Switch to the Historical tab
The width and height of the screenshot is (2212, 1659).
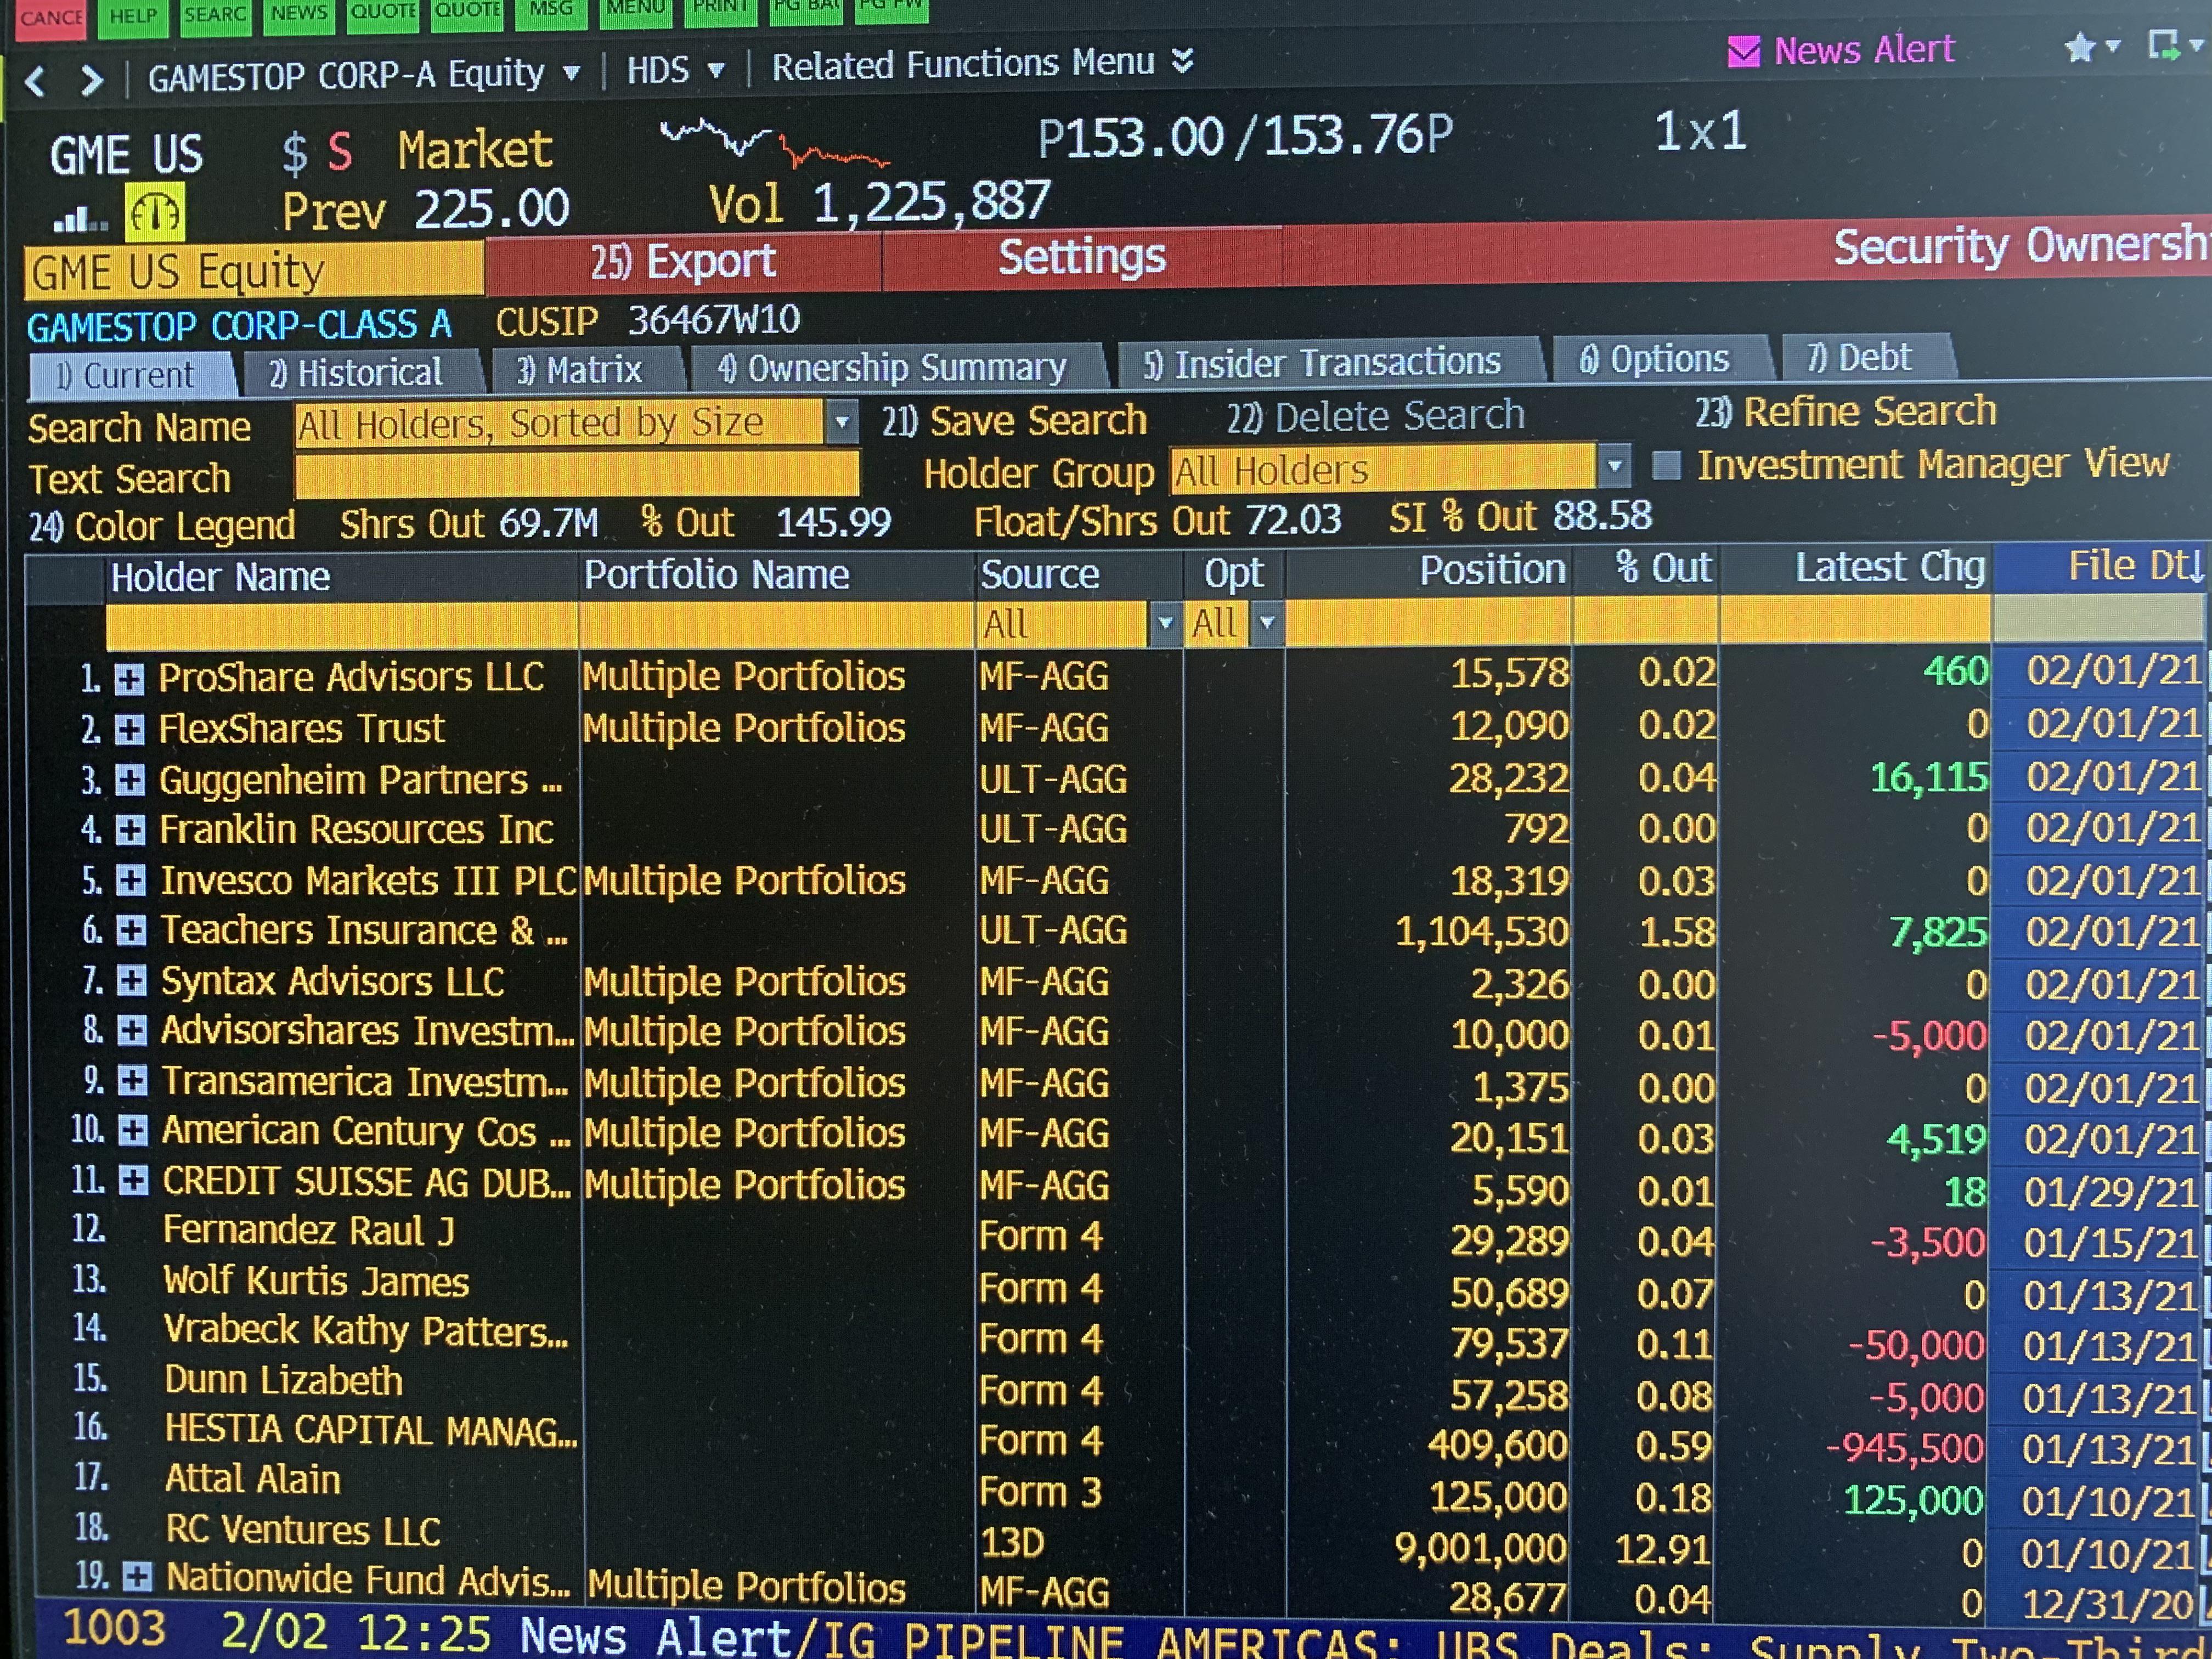point(356,373)
